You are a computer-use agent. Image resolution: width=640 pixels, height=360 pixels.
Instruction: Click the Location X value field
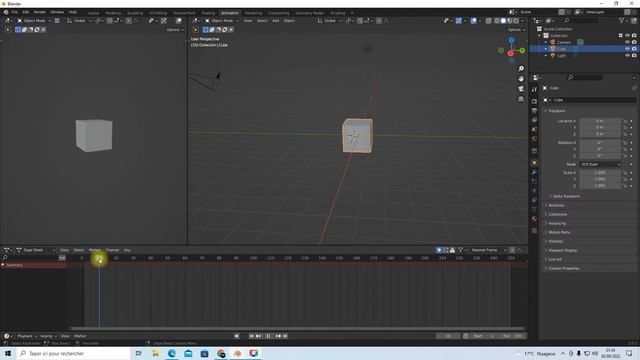tap(600, 121)
